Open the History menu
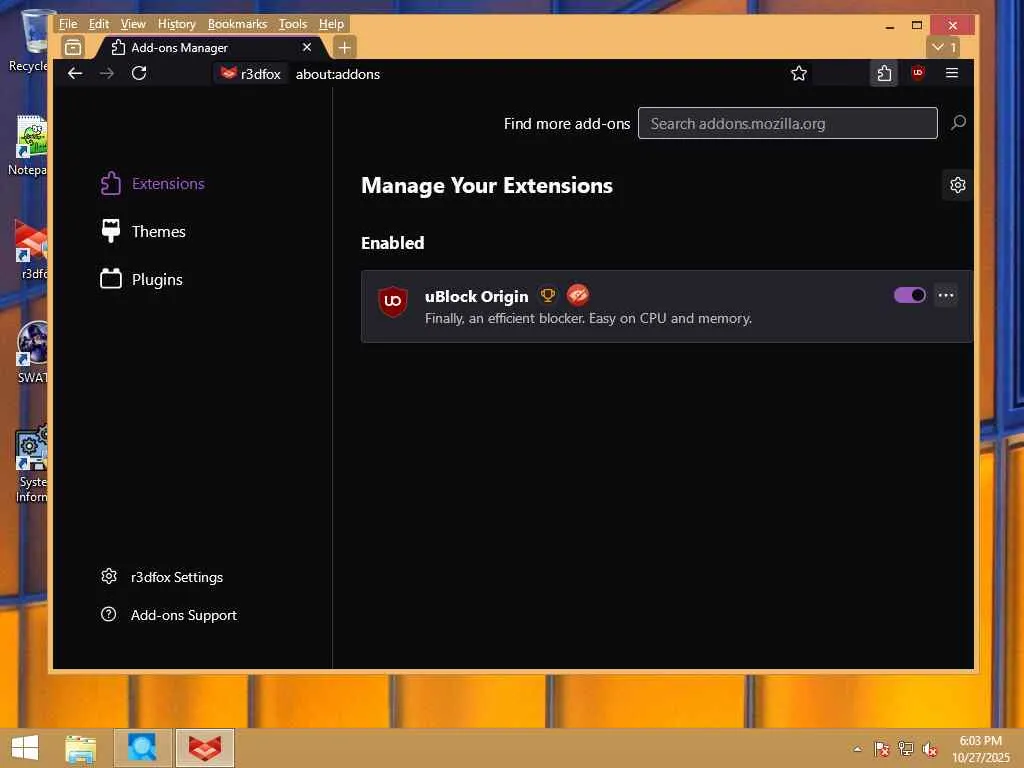The height and width of the screenshot is (768, 1024). coord(176,24)
